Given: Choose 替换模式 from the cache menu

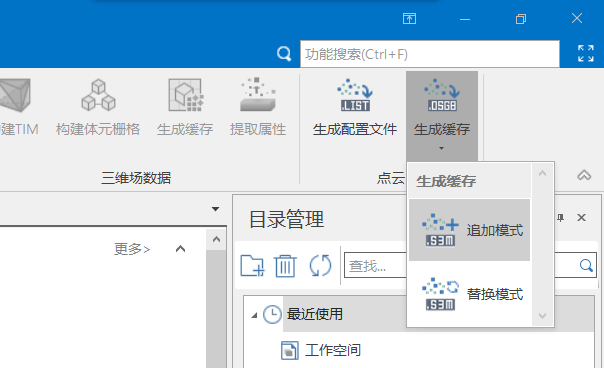Looking at the screenshot, I should click(x=470, y=294).
